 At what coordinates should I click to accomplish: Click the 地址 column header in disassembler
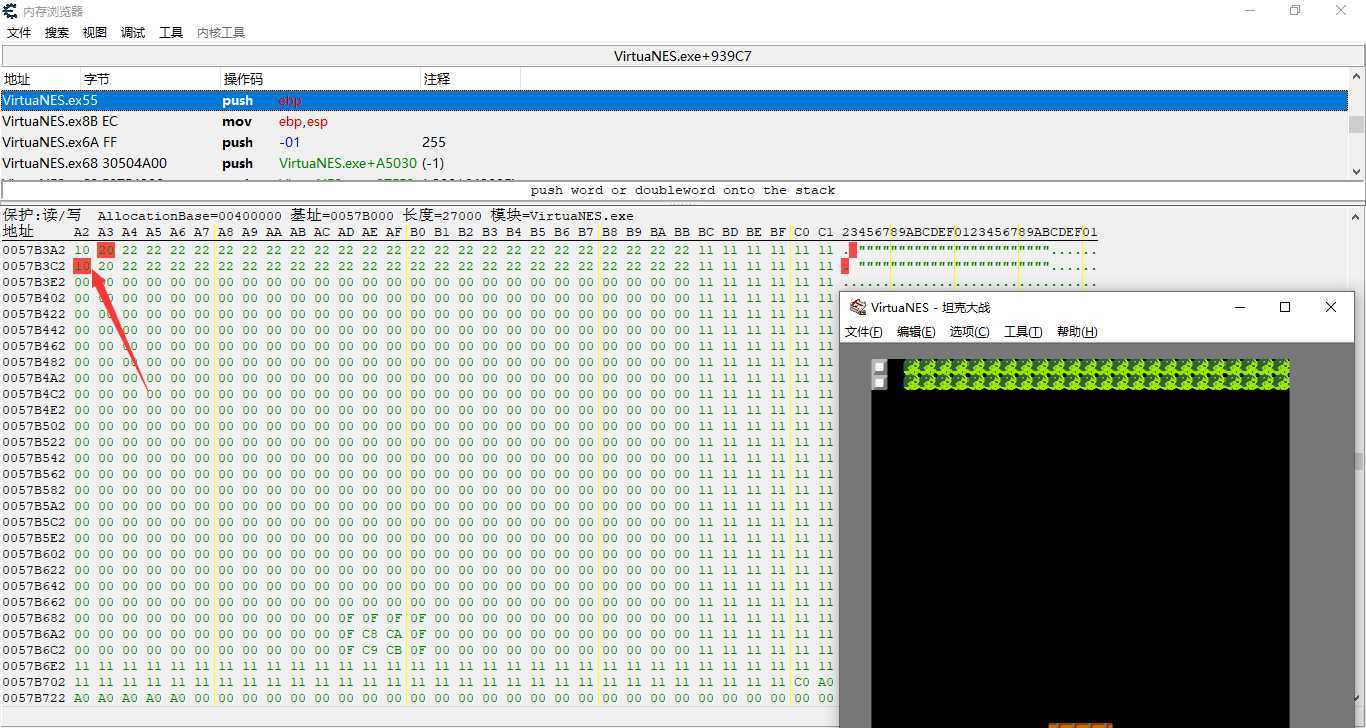(x=40, y=79)
